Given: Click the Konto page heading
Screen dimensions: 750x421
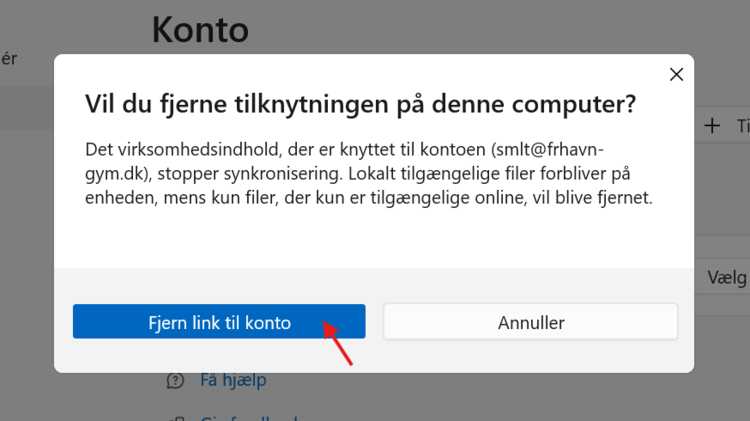Looking at the screenshot, I should coord(200,28).
